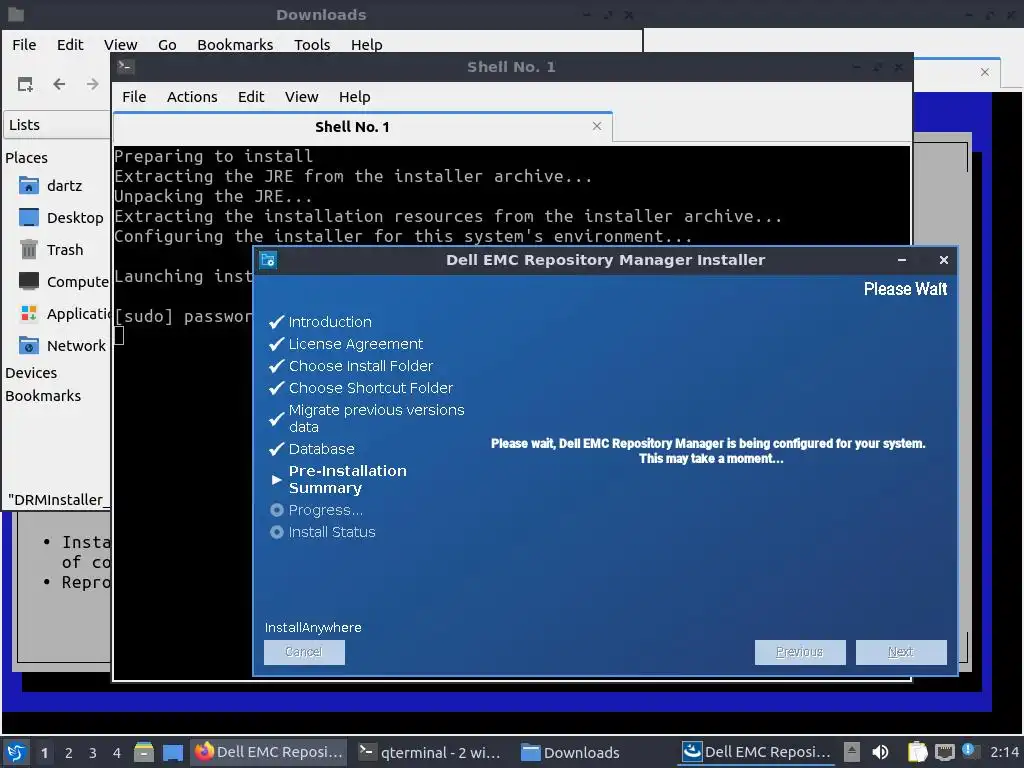Click Cancel in the Dell EMC installer
Image resolution: width=1024 pixels, height=768 pixels.
(x=304, y=652)
